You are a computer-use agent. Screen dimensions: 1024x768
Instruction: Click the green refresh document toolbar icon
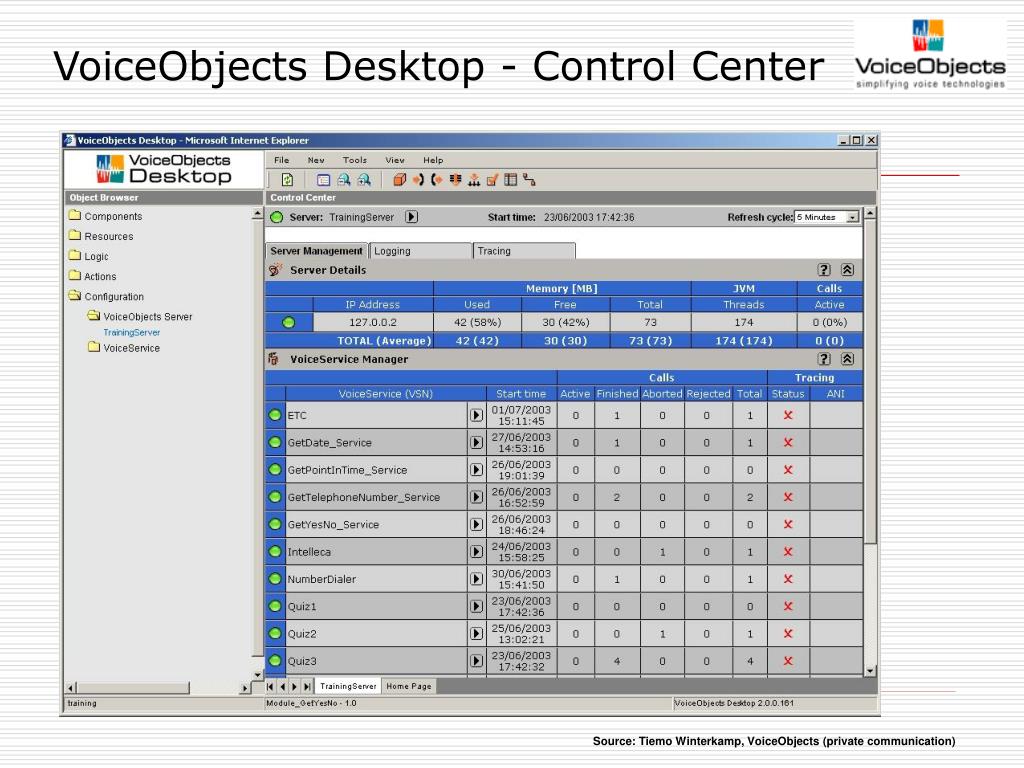point(287,180)
